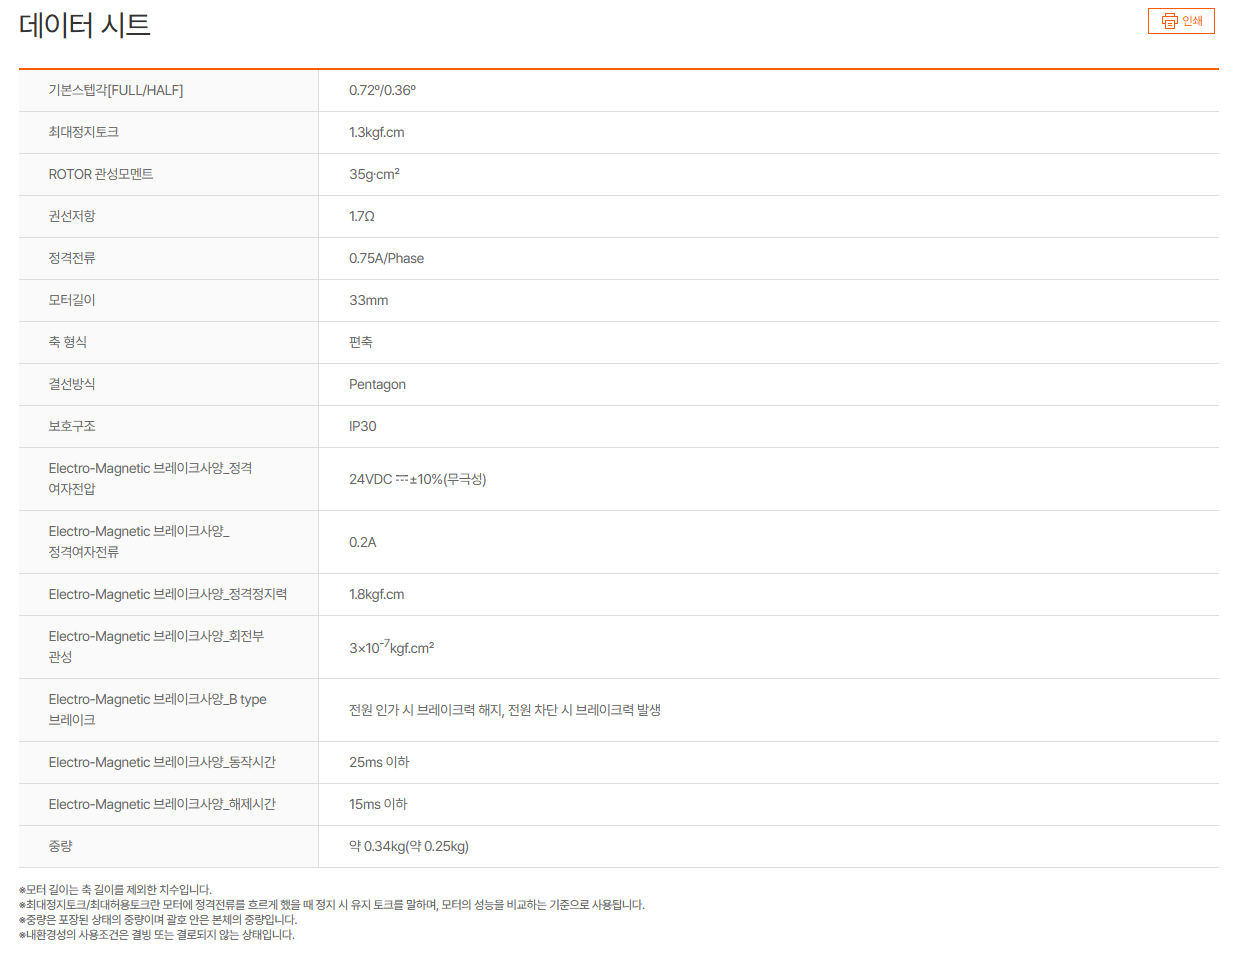Screen dimensions: 1247x954
Task: Click the printer icon in the 인쇄 button
Action: click(x=1169, y=21)
